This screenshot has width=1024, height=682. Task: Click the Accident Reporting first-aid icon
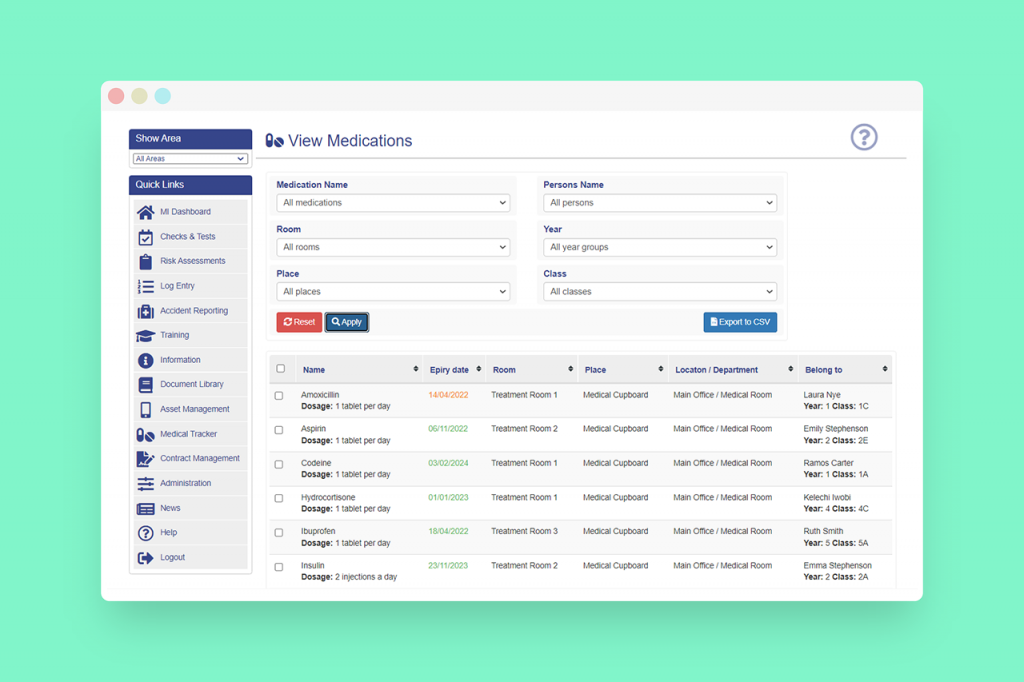[x=146, y=311]
